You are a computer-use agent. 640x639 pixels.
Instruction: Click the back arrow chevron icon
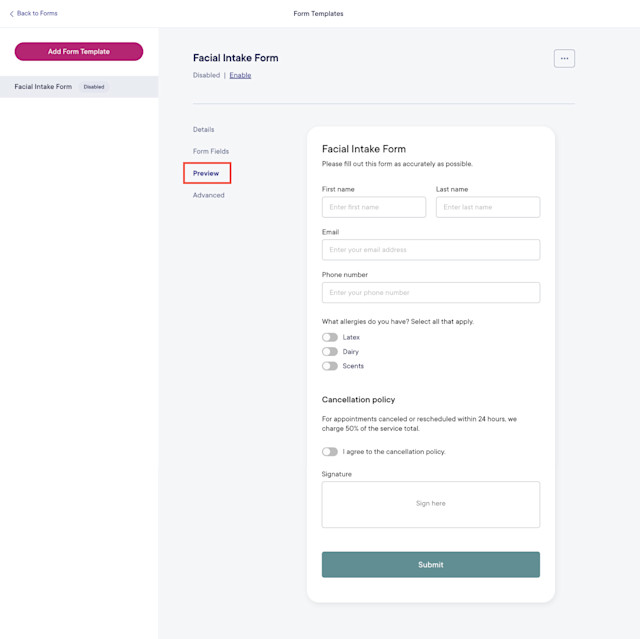point(11,13)
